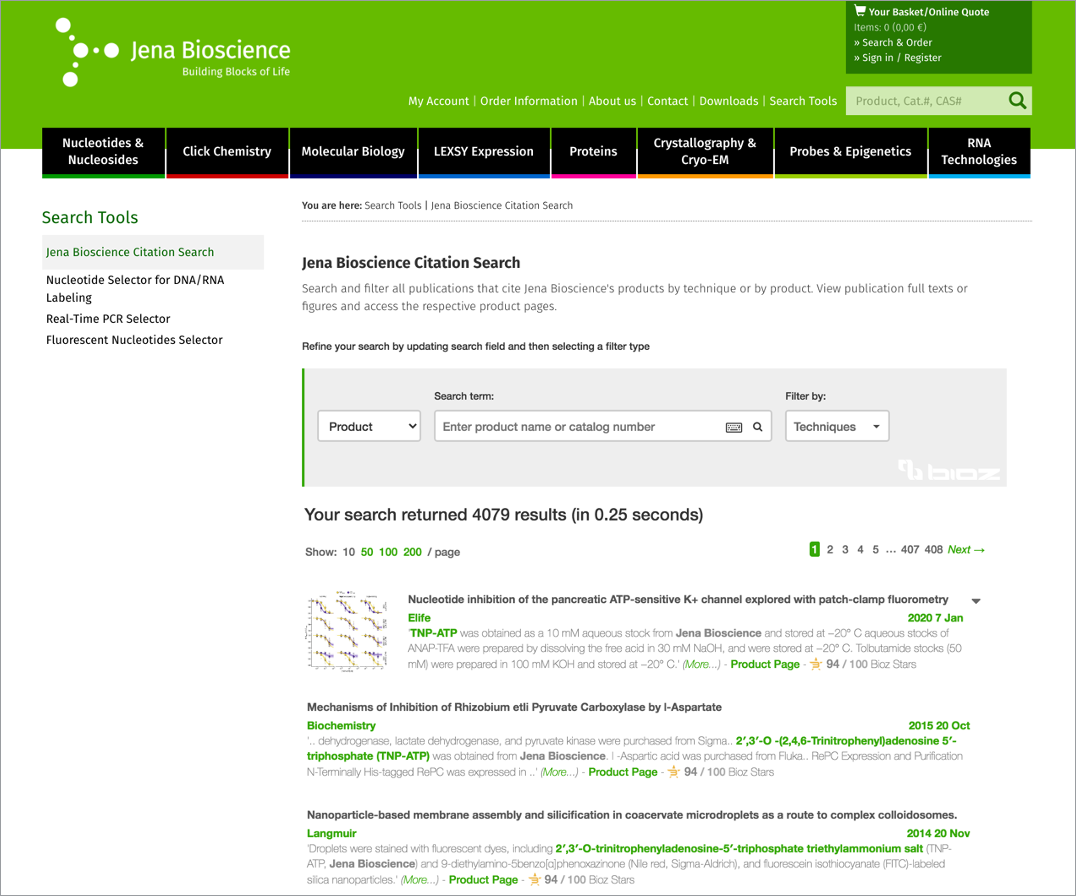Expand the first result's dropdown arrow
This screenshot has width=1076, height=896.
(x=976, y=601)
